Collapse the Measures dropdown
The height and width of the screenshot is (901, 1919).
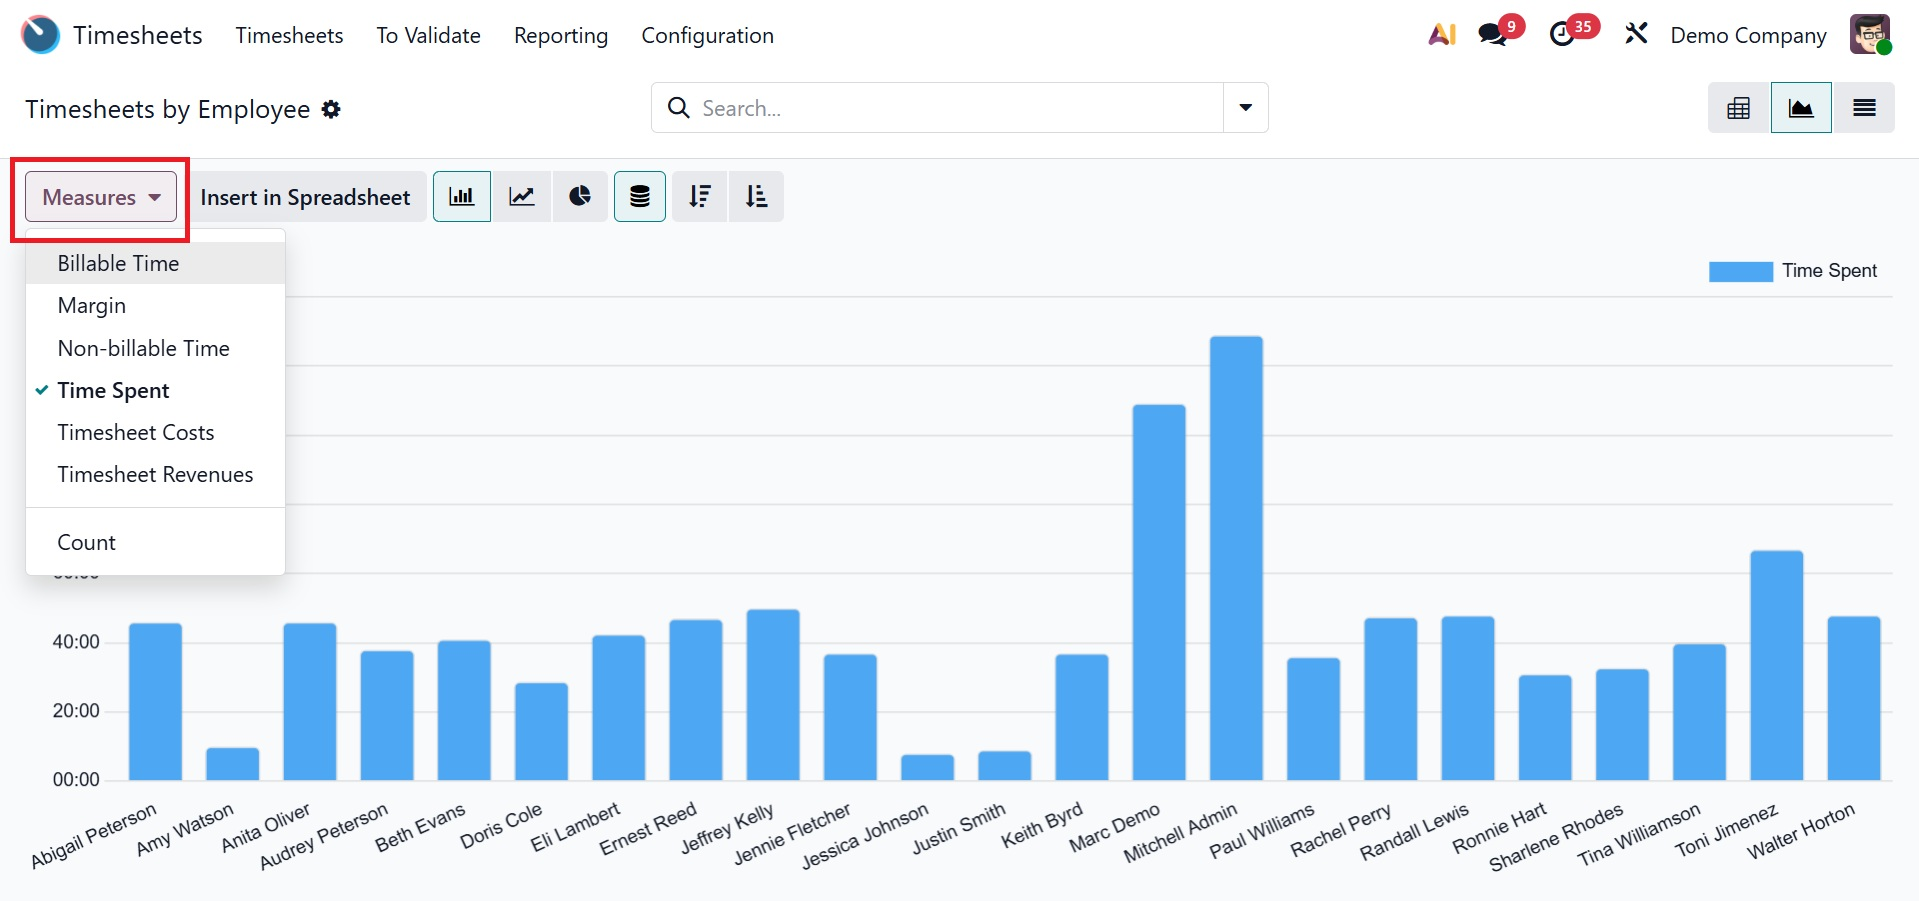coord(101,197)
